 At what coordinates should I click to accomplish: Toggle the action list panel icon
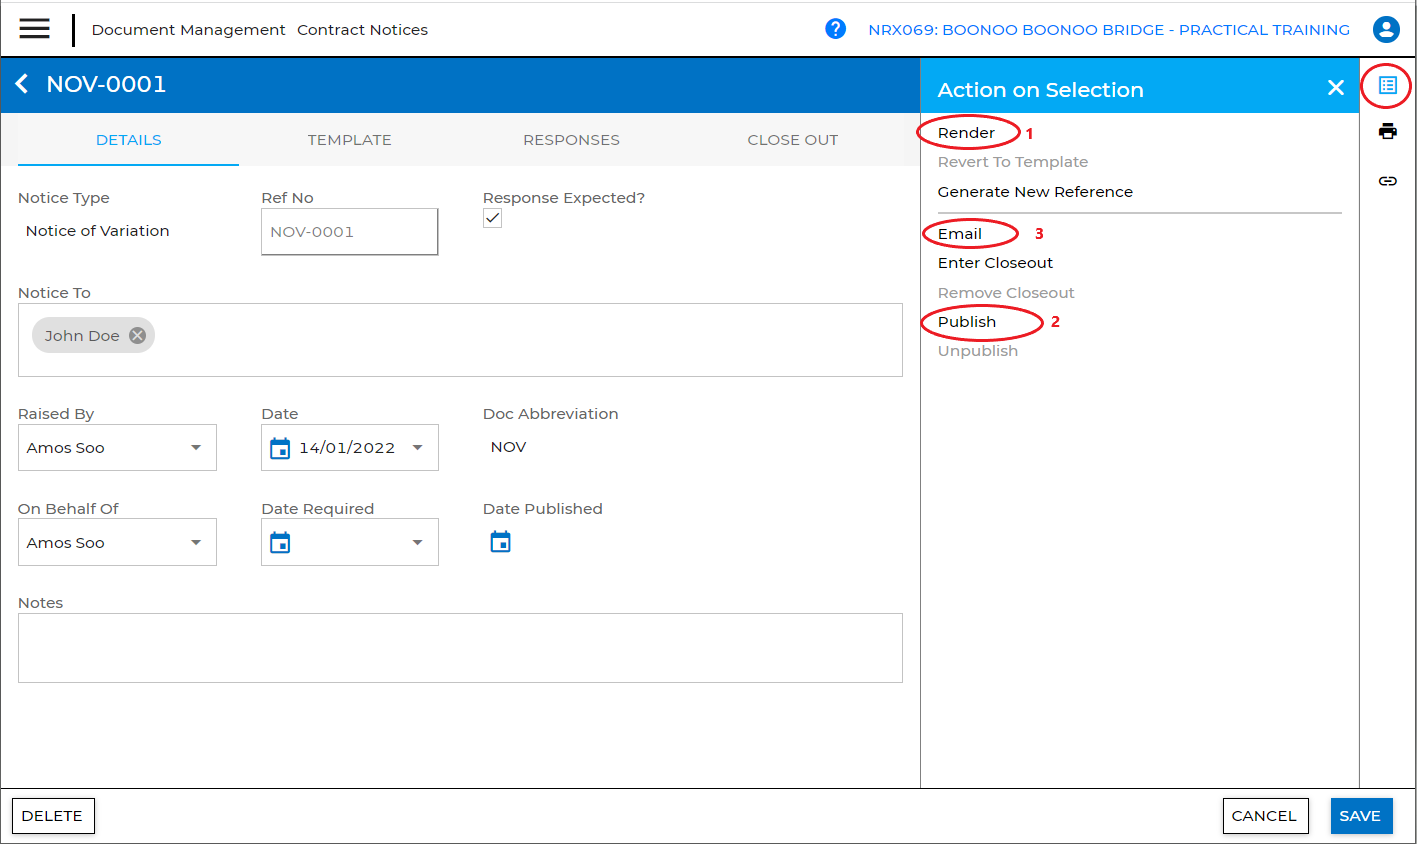(1387, 85)
